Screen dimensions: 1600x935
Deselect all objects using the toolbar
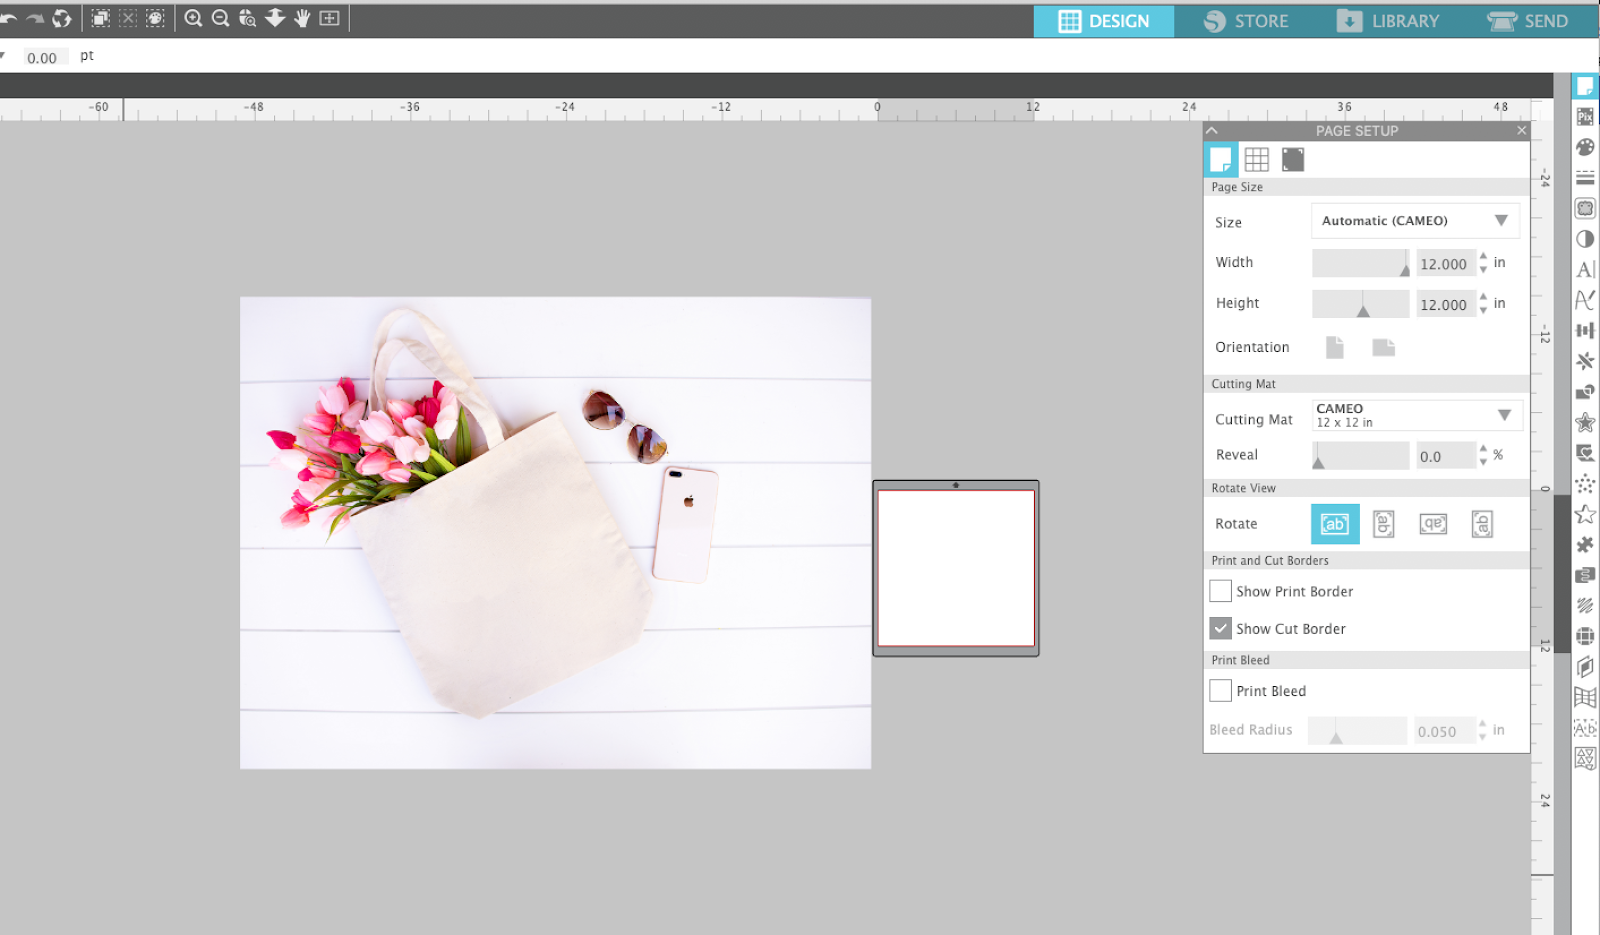pyautogui.click(x=128, y=17)
